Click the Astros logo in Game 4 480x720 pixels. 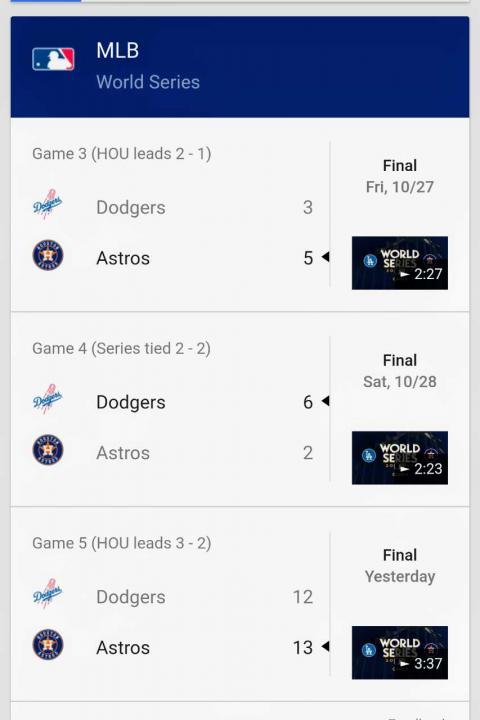pos(48,450)
